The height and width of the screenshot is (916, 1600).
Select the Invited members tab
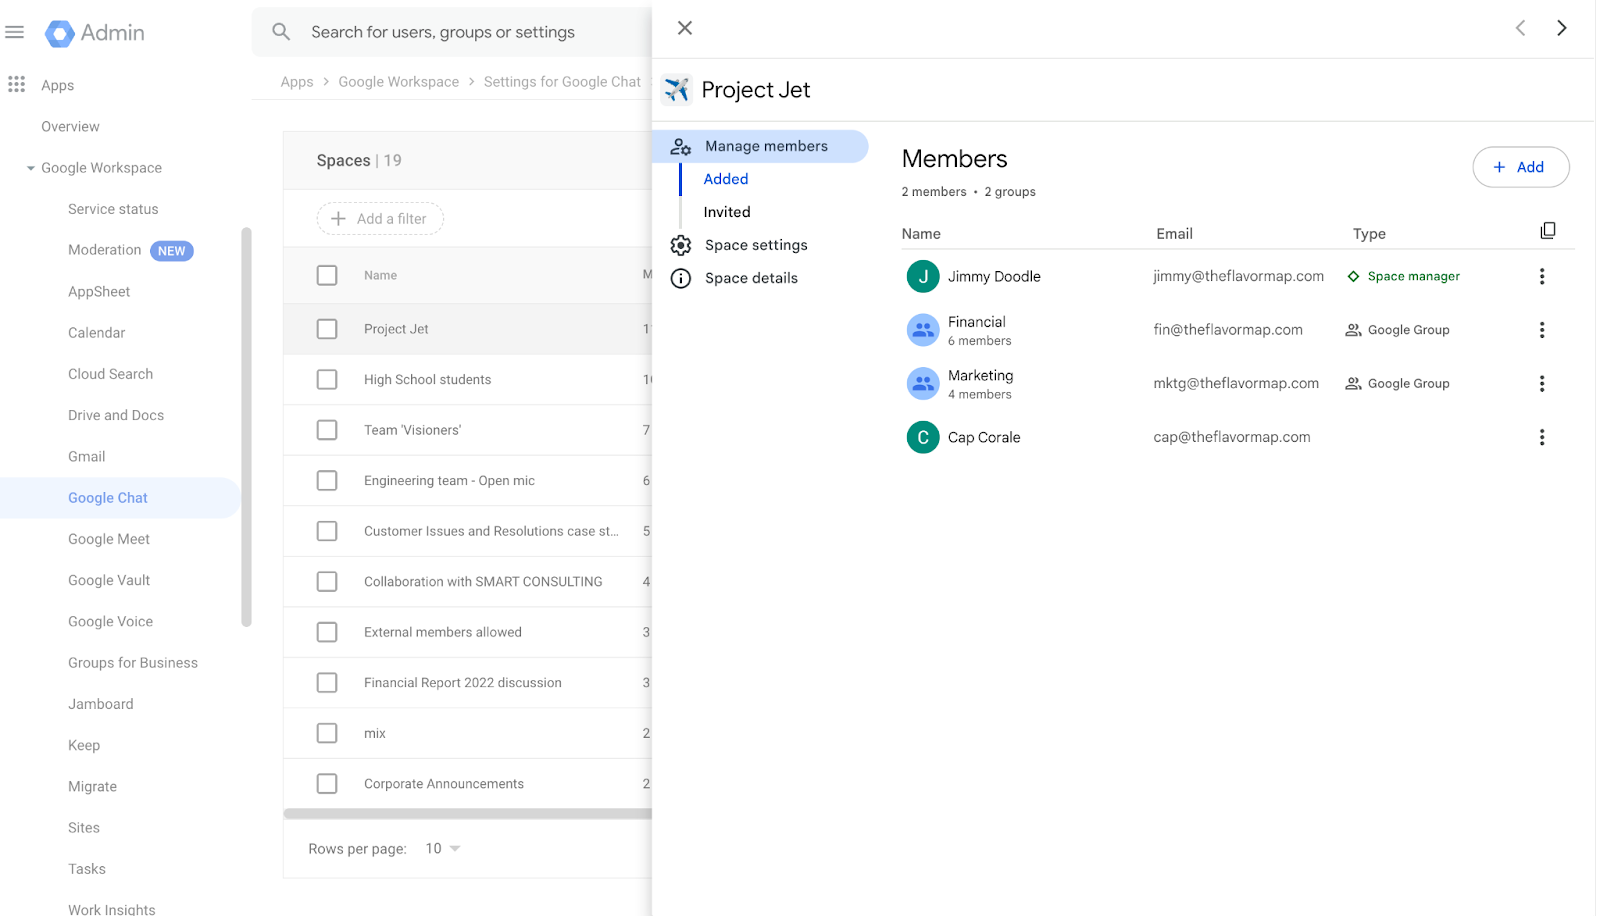(x=727, y=212)
